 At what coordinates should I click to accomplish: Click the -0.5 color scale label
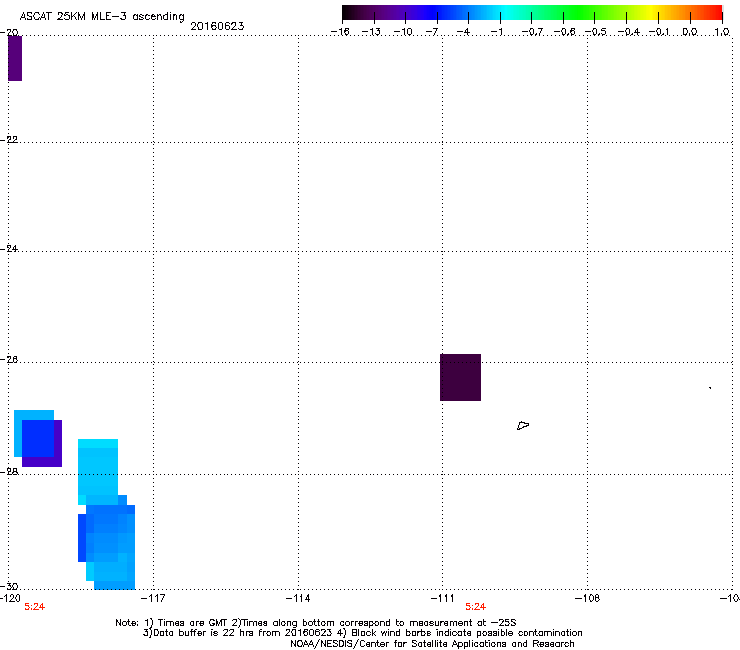(596, 32)
